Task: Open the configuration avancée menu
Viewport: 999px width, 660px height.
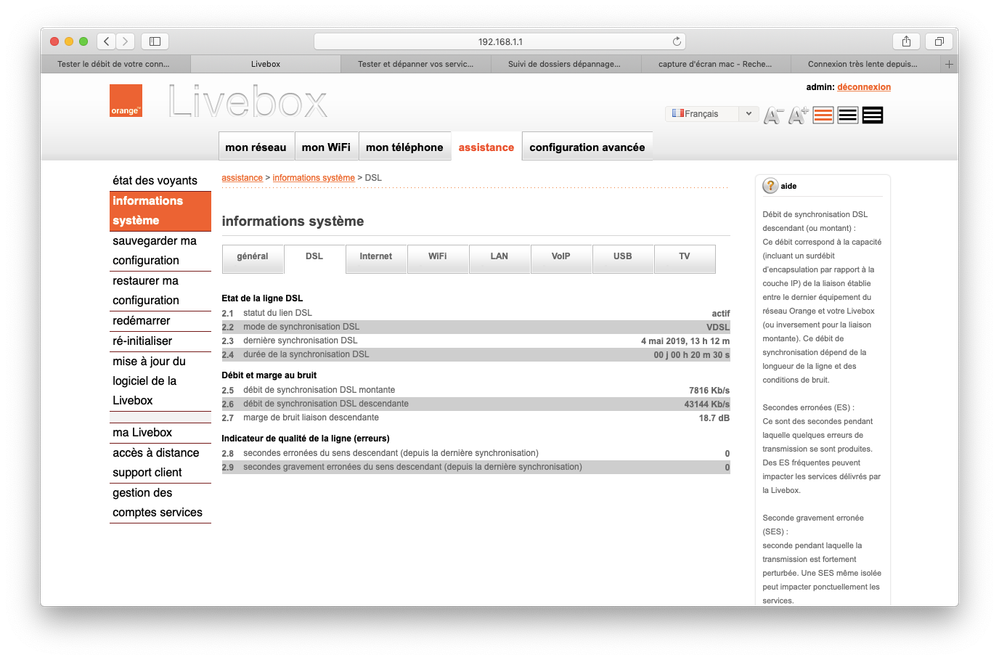Action: [587, 147]
